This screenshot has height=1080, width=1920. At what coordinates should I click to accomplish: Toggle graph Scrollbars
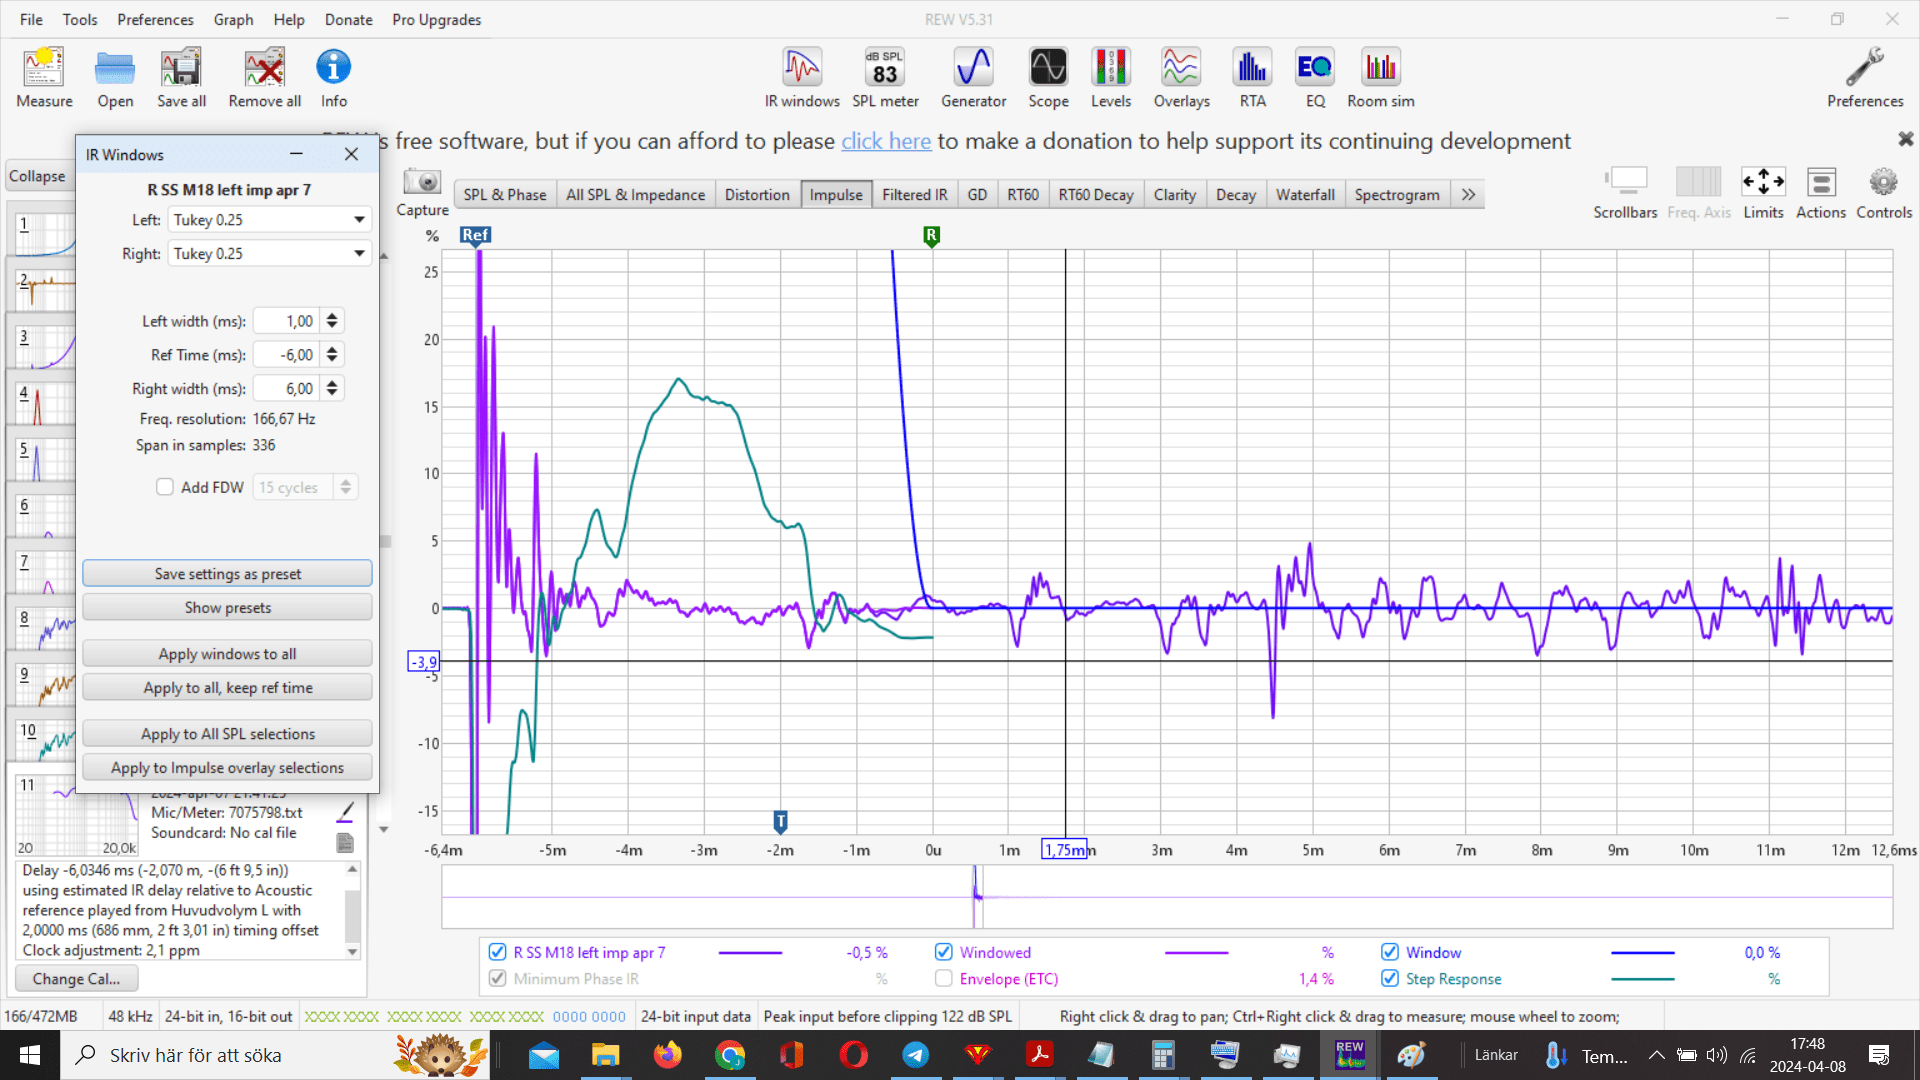[1625, 193]
